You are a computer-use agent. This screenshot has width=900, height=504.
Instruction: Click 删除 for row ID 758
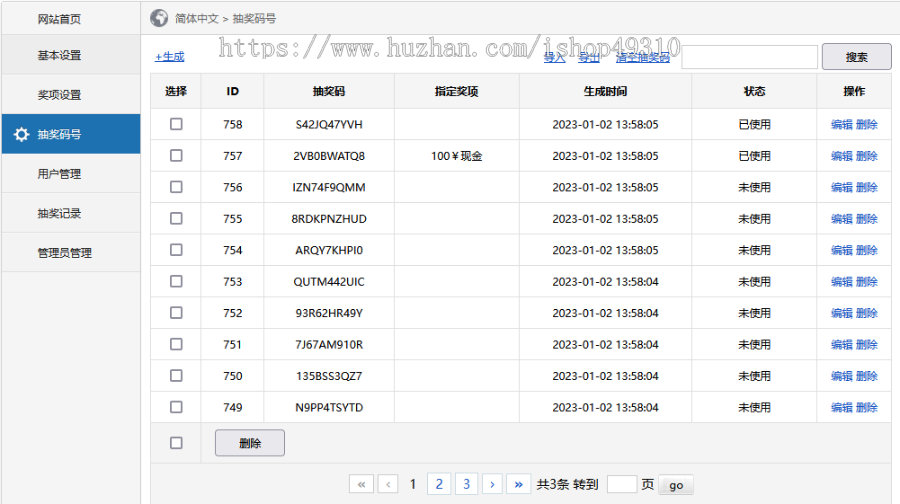(867, 125)
